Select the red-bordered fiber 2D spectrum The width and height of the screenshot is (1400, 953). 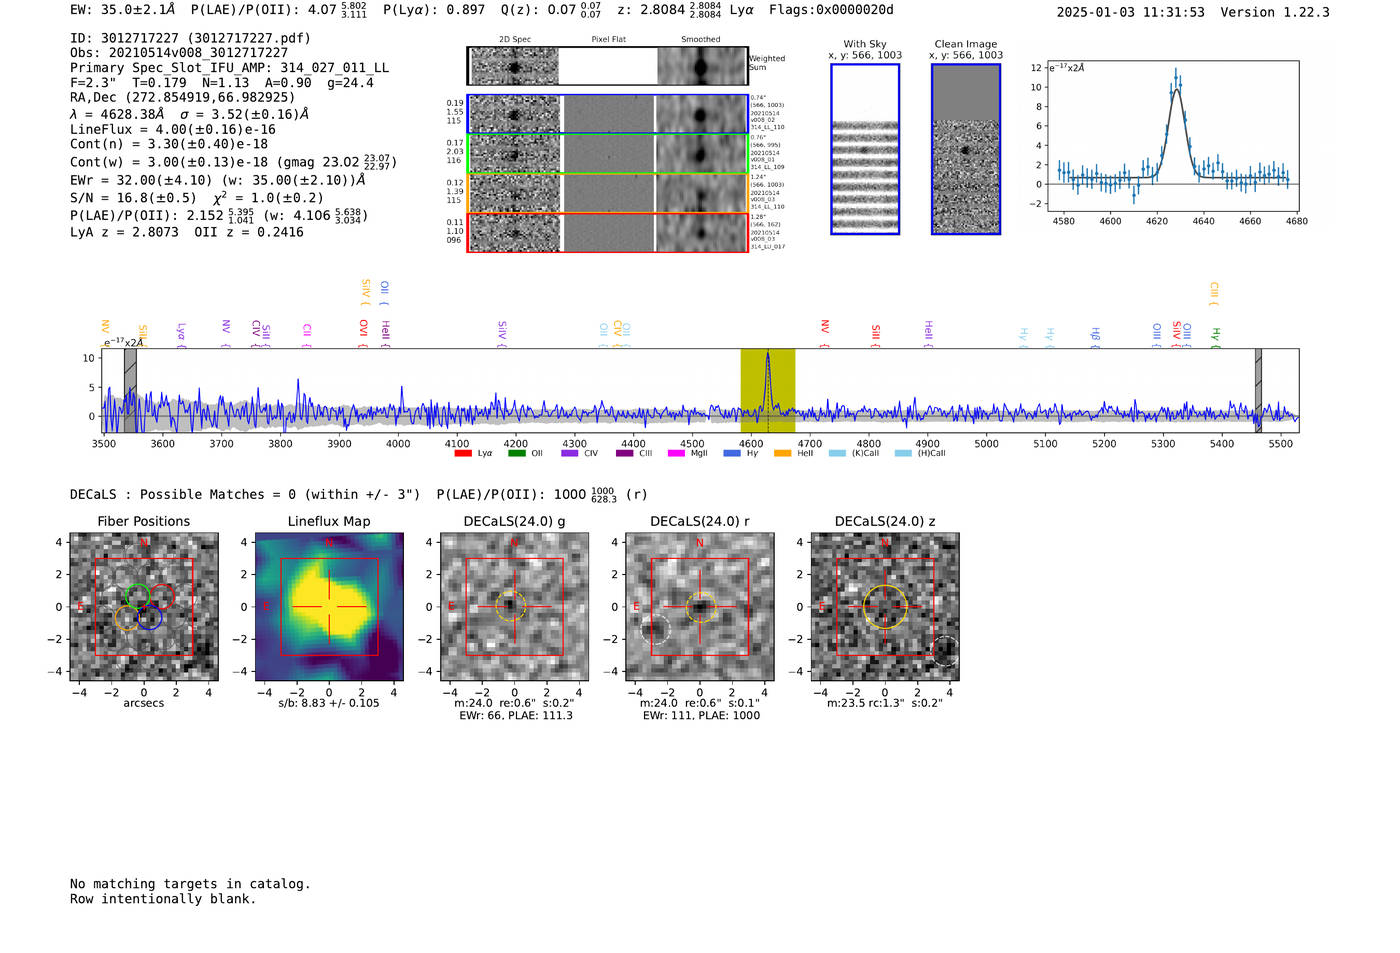[607, 232]
